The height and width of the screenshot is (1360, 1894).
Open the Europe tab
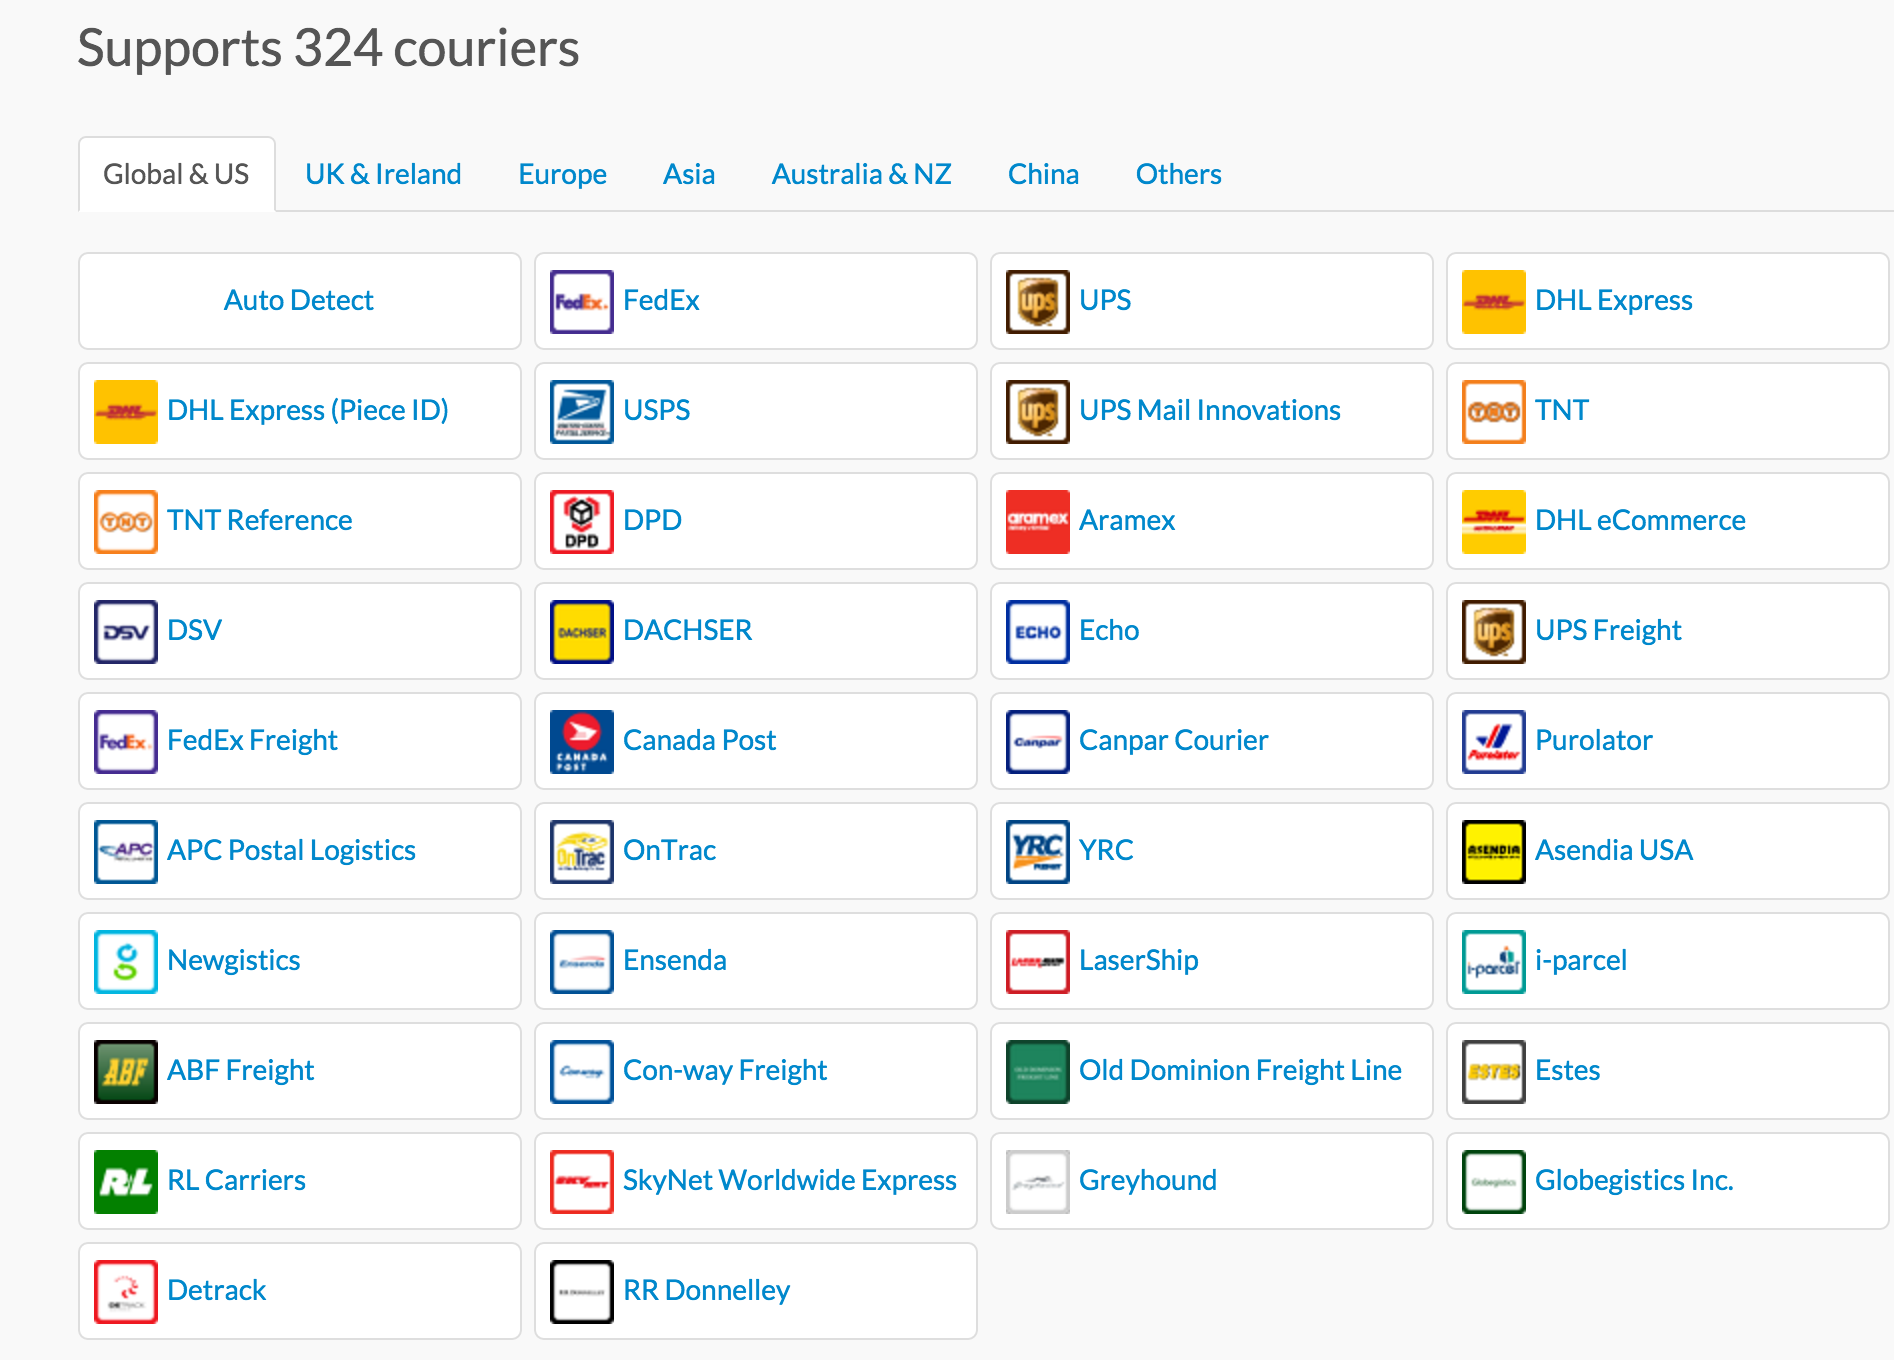[x=562, y=174]
